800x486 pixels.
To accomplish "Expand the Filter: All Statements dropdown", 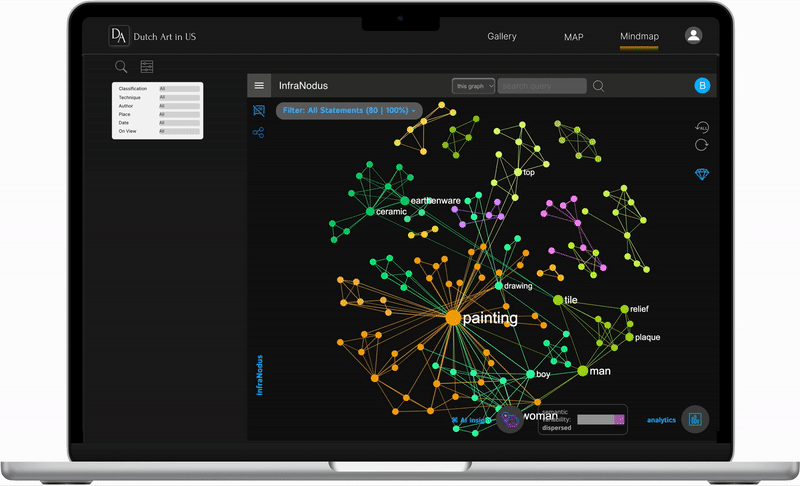I will [x=349, y=111].
